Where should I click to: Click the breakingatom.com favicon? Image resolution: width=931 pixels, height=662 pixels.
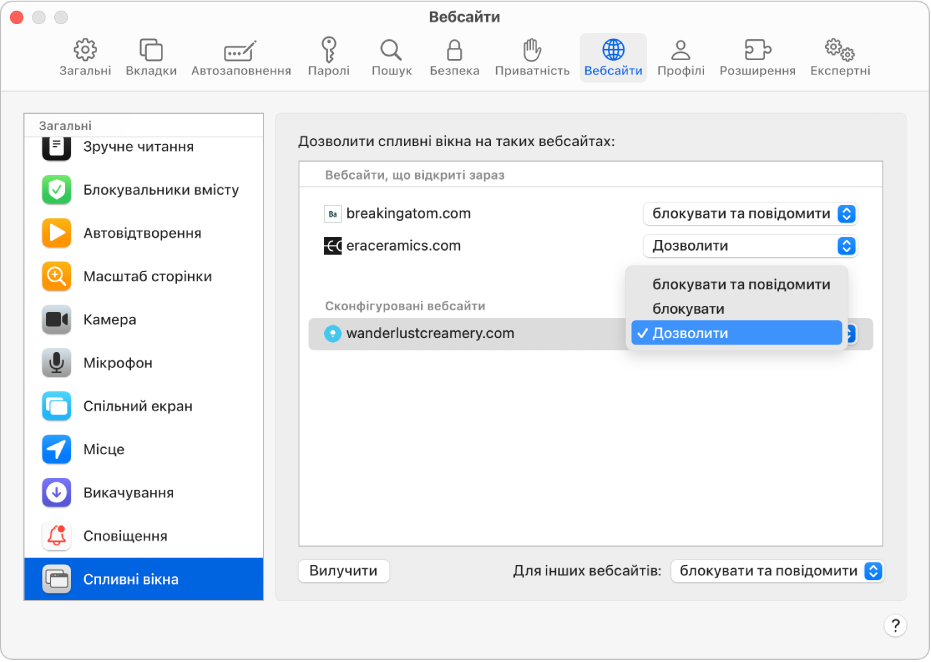(332, 214)
